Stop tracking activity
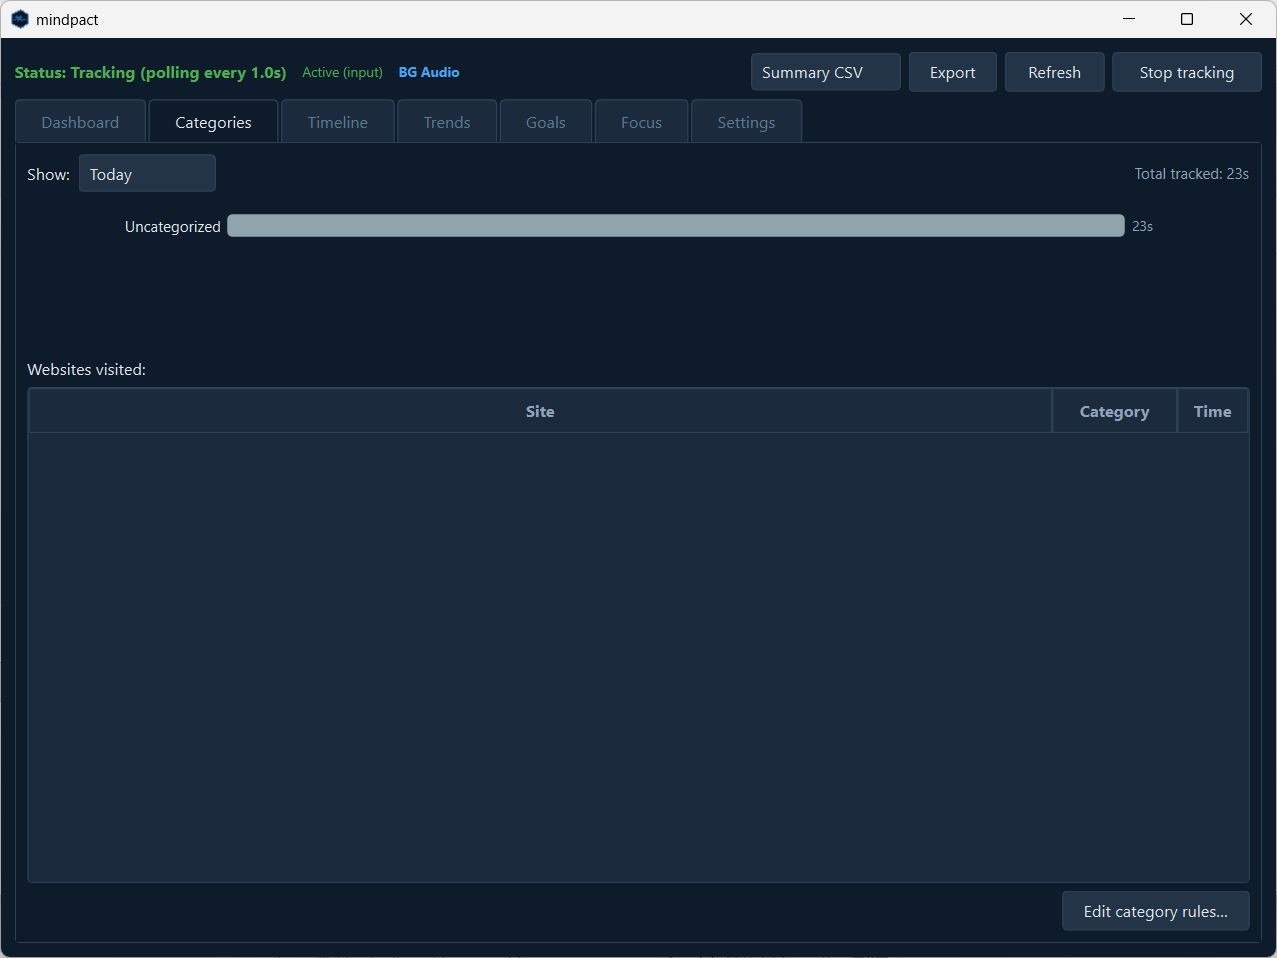1277x958 pixels. coord(1186,72)
